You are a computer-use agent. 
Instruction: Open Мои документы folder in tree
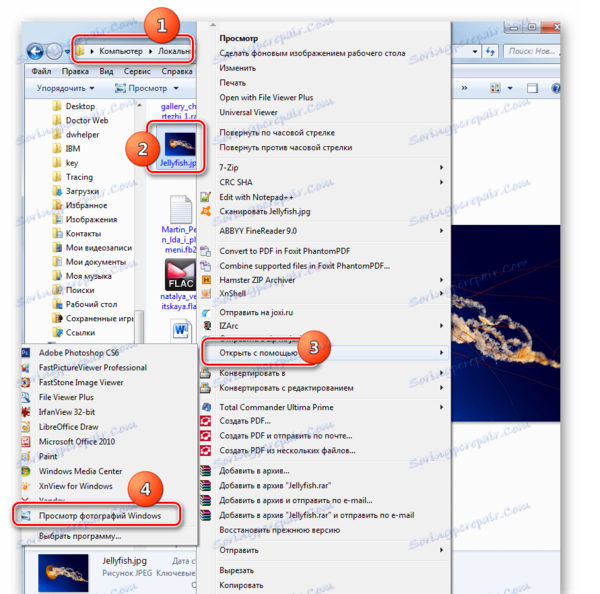96,262
